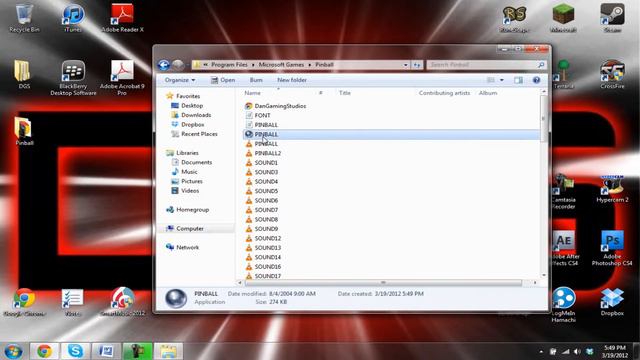Open Dropbox desktop shortcut

coord(612,302)
